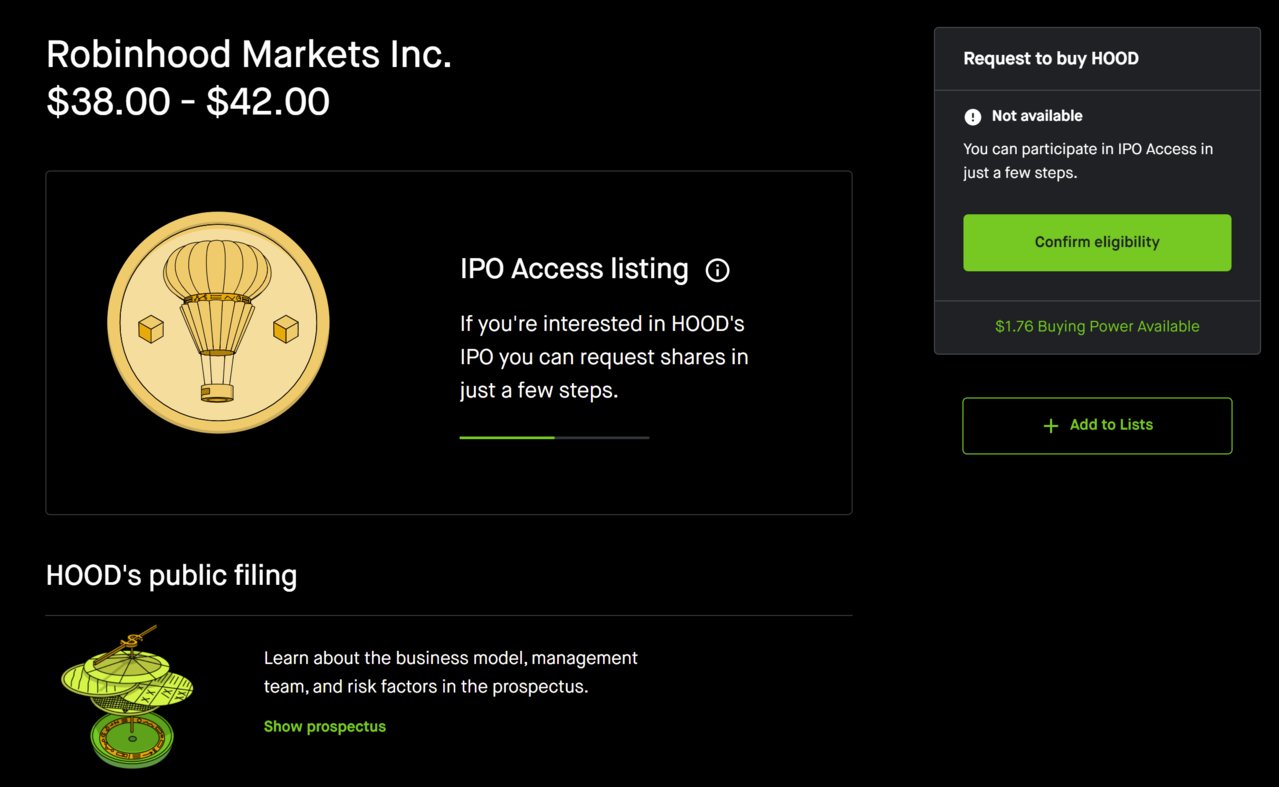Click the left cube on the balloon coin
The image size is (1279, 787).
151,329
